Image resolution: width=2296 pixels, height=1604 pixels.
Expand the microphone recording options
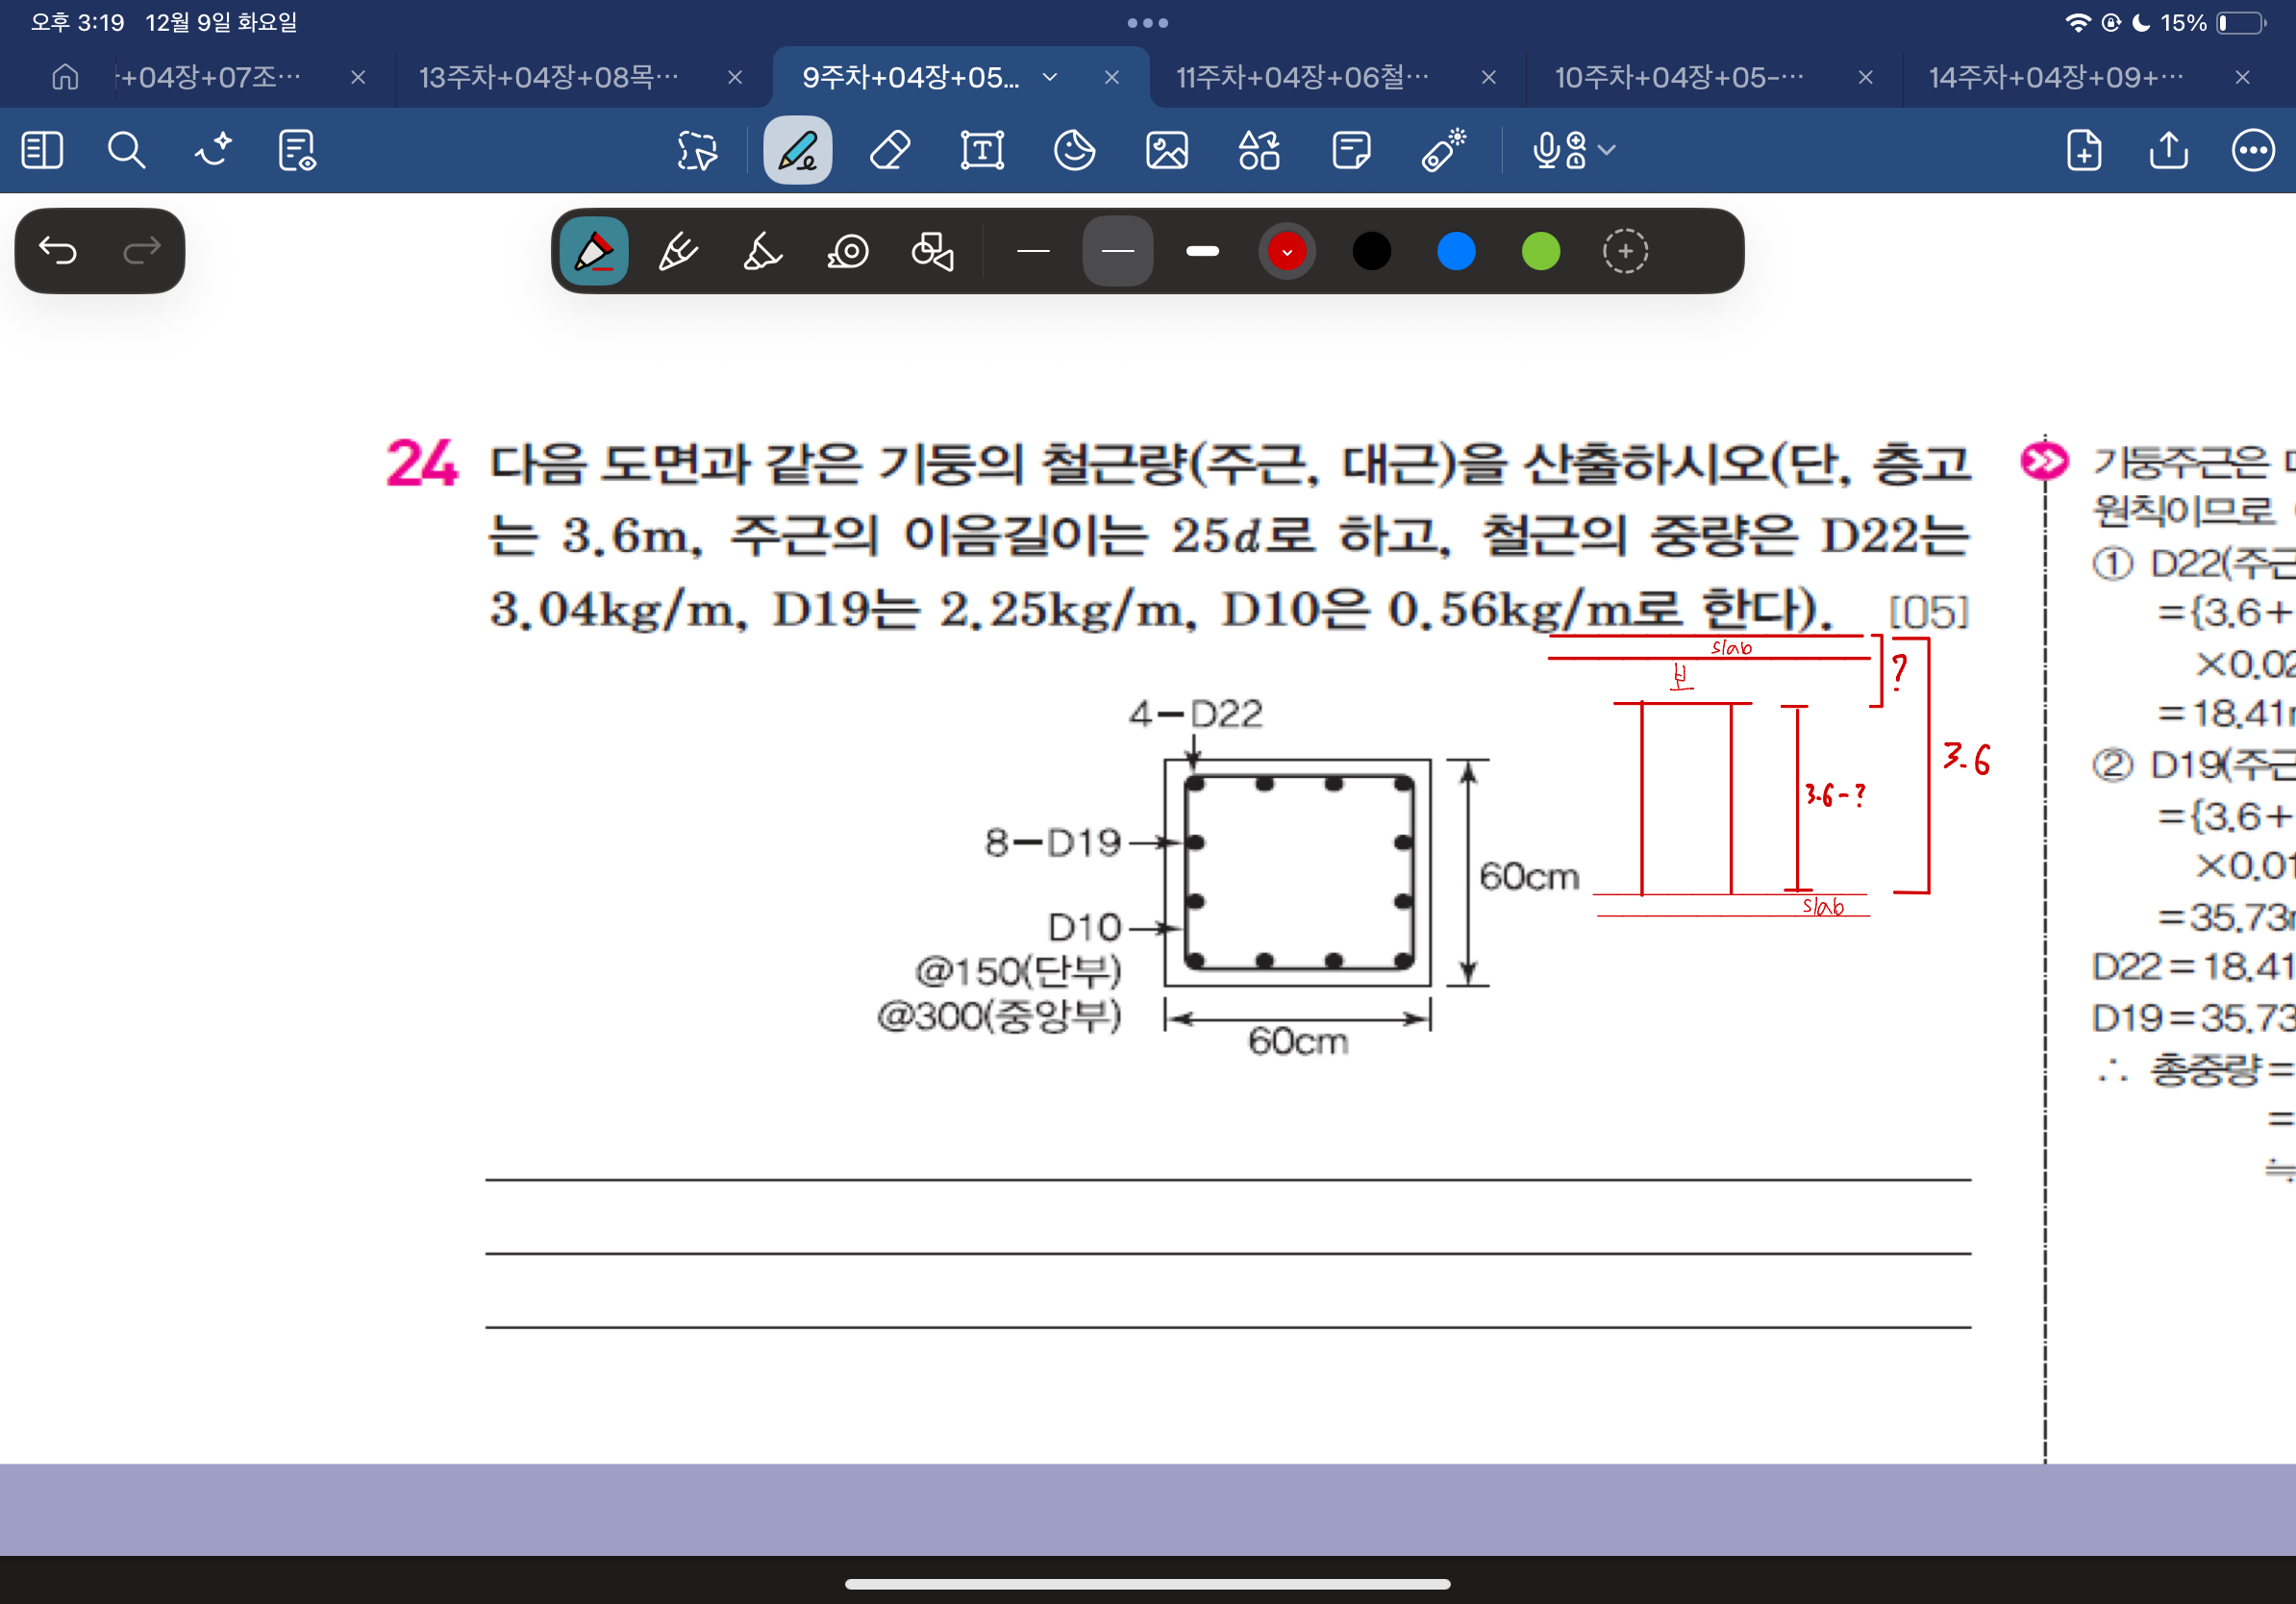[x=1607, y=151]
